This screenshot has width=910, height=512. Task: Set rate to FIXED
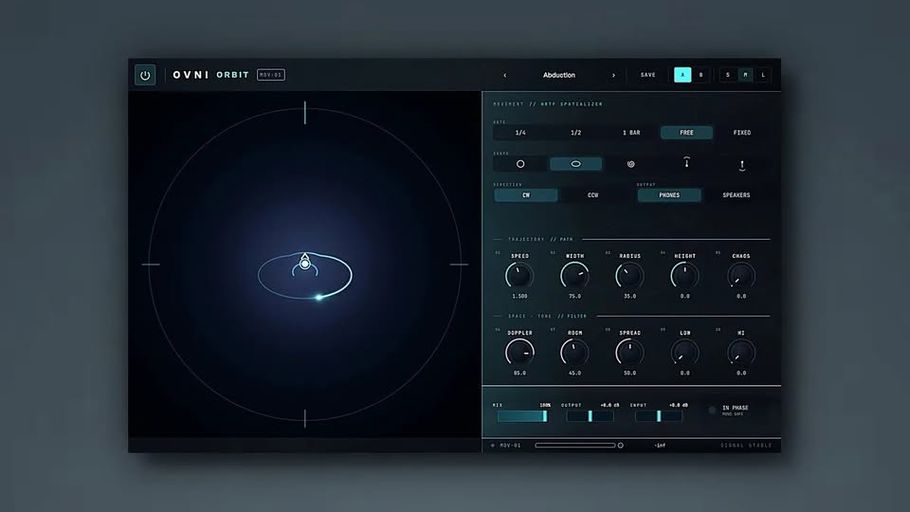(x=742, y=133)
